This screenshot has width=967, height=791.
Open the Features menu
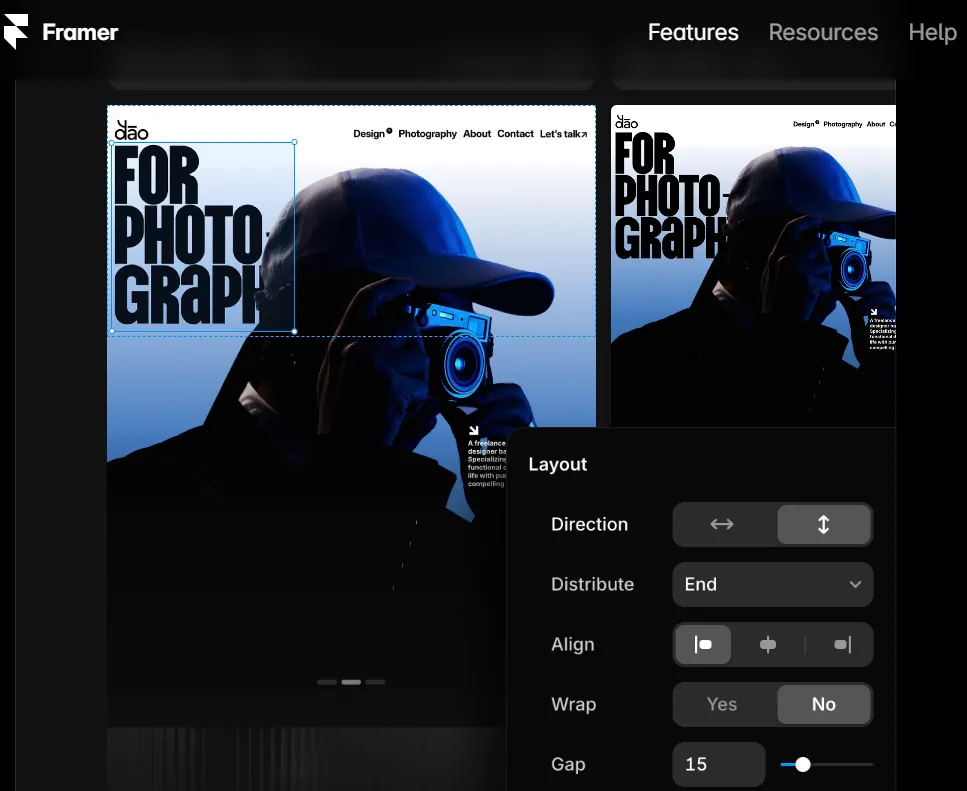(693, 32)
